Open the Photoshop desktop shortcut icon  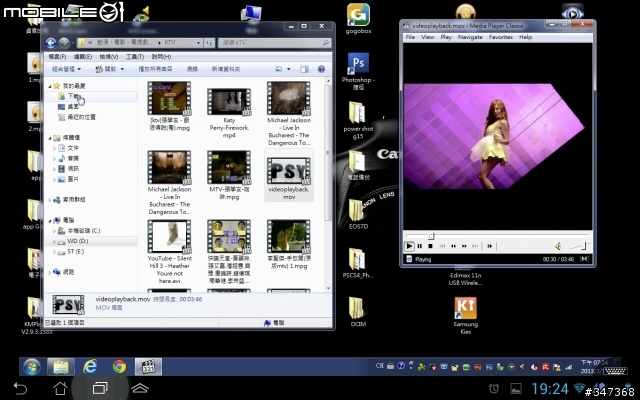[x=356, y=64]
